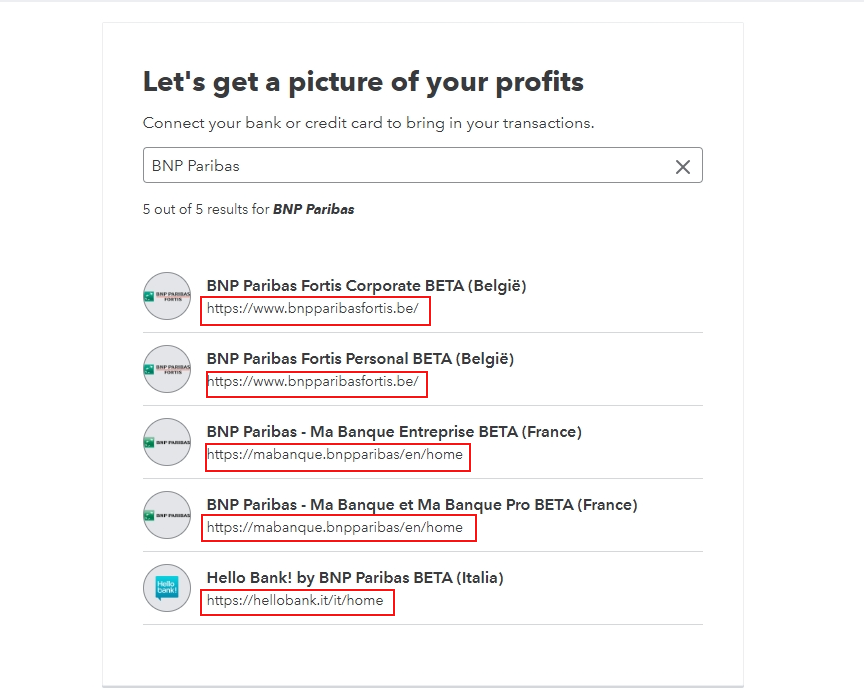
Task: Click the "Let's get a picture" heading
Action: pos(363,82)
